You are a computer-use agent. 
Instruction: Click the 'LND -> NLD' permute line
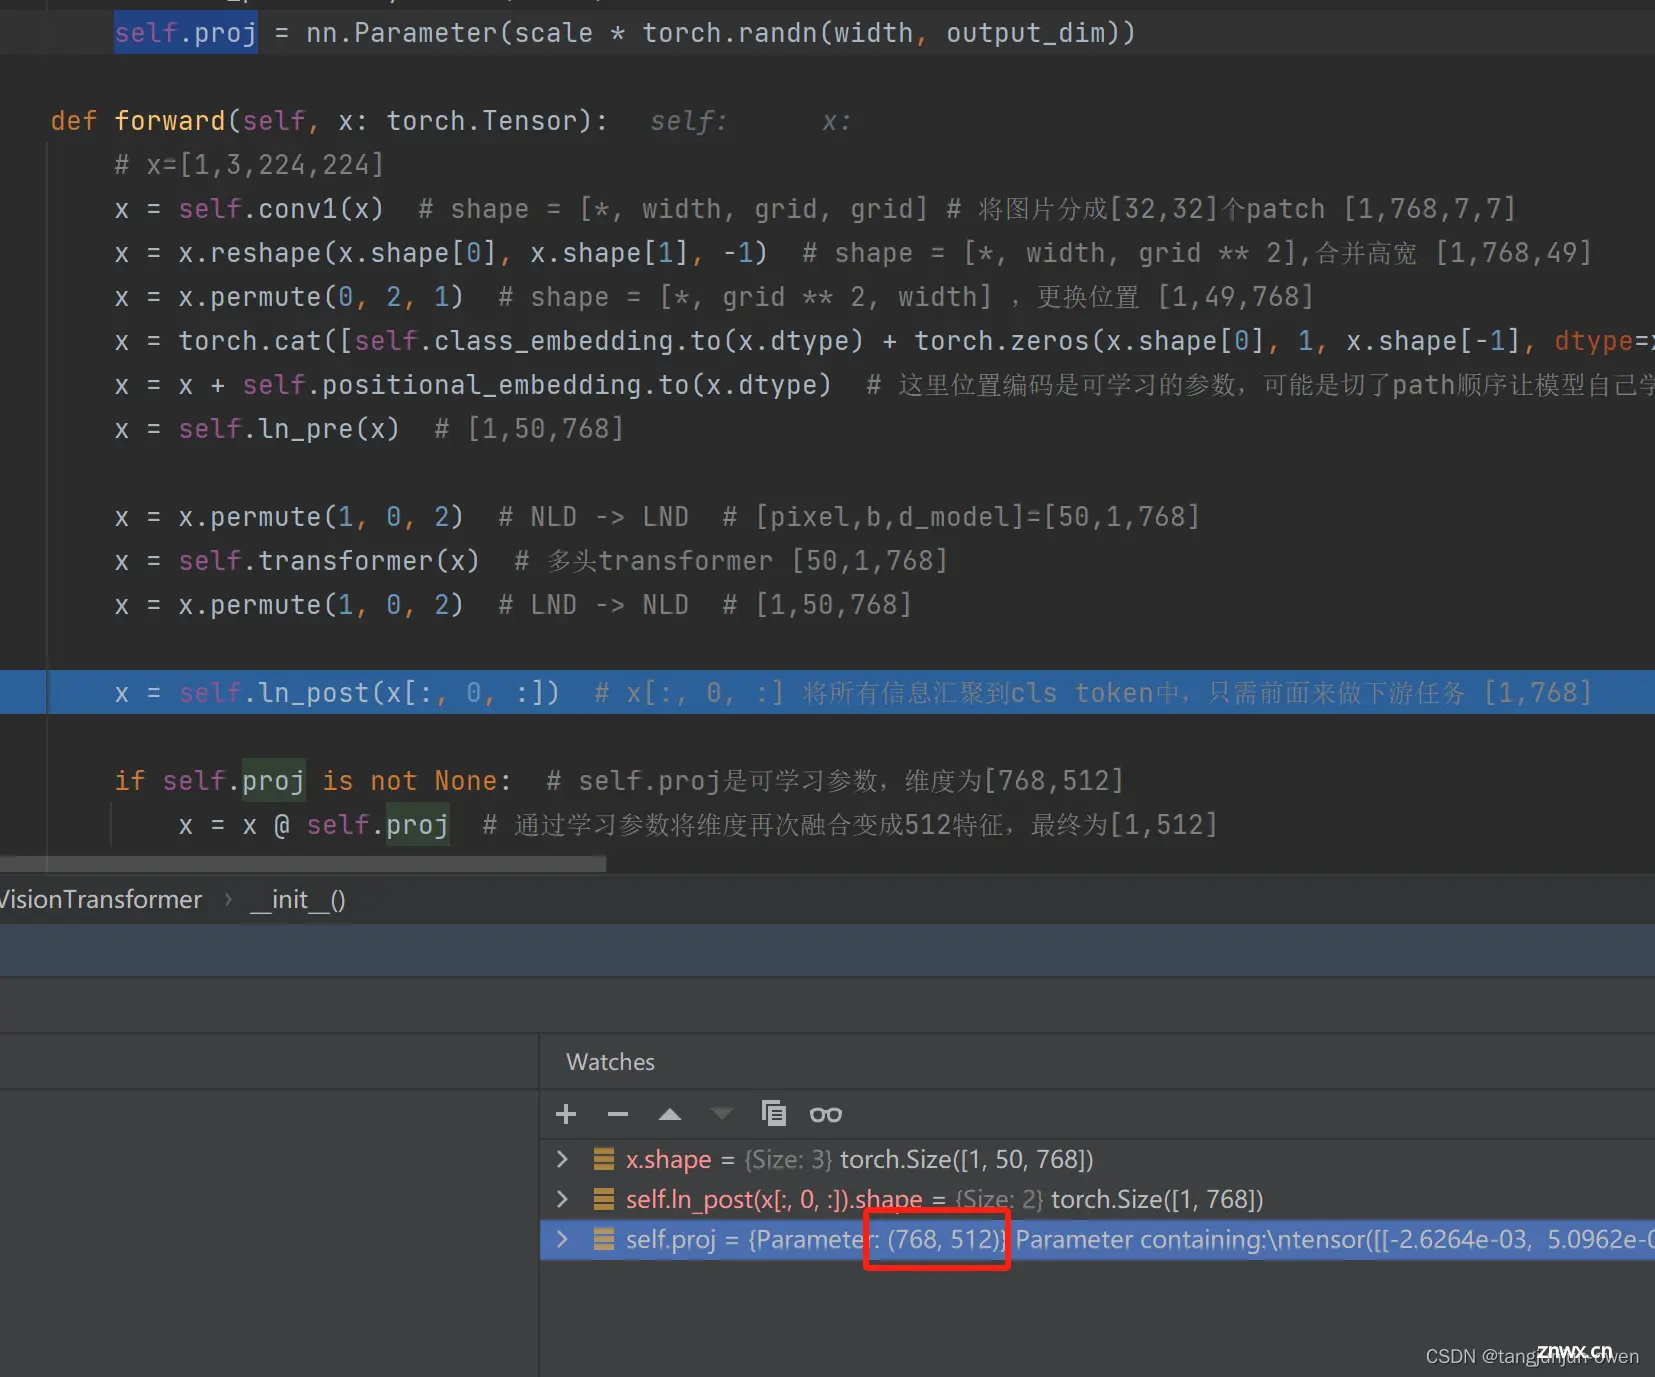coord(513,605)
